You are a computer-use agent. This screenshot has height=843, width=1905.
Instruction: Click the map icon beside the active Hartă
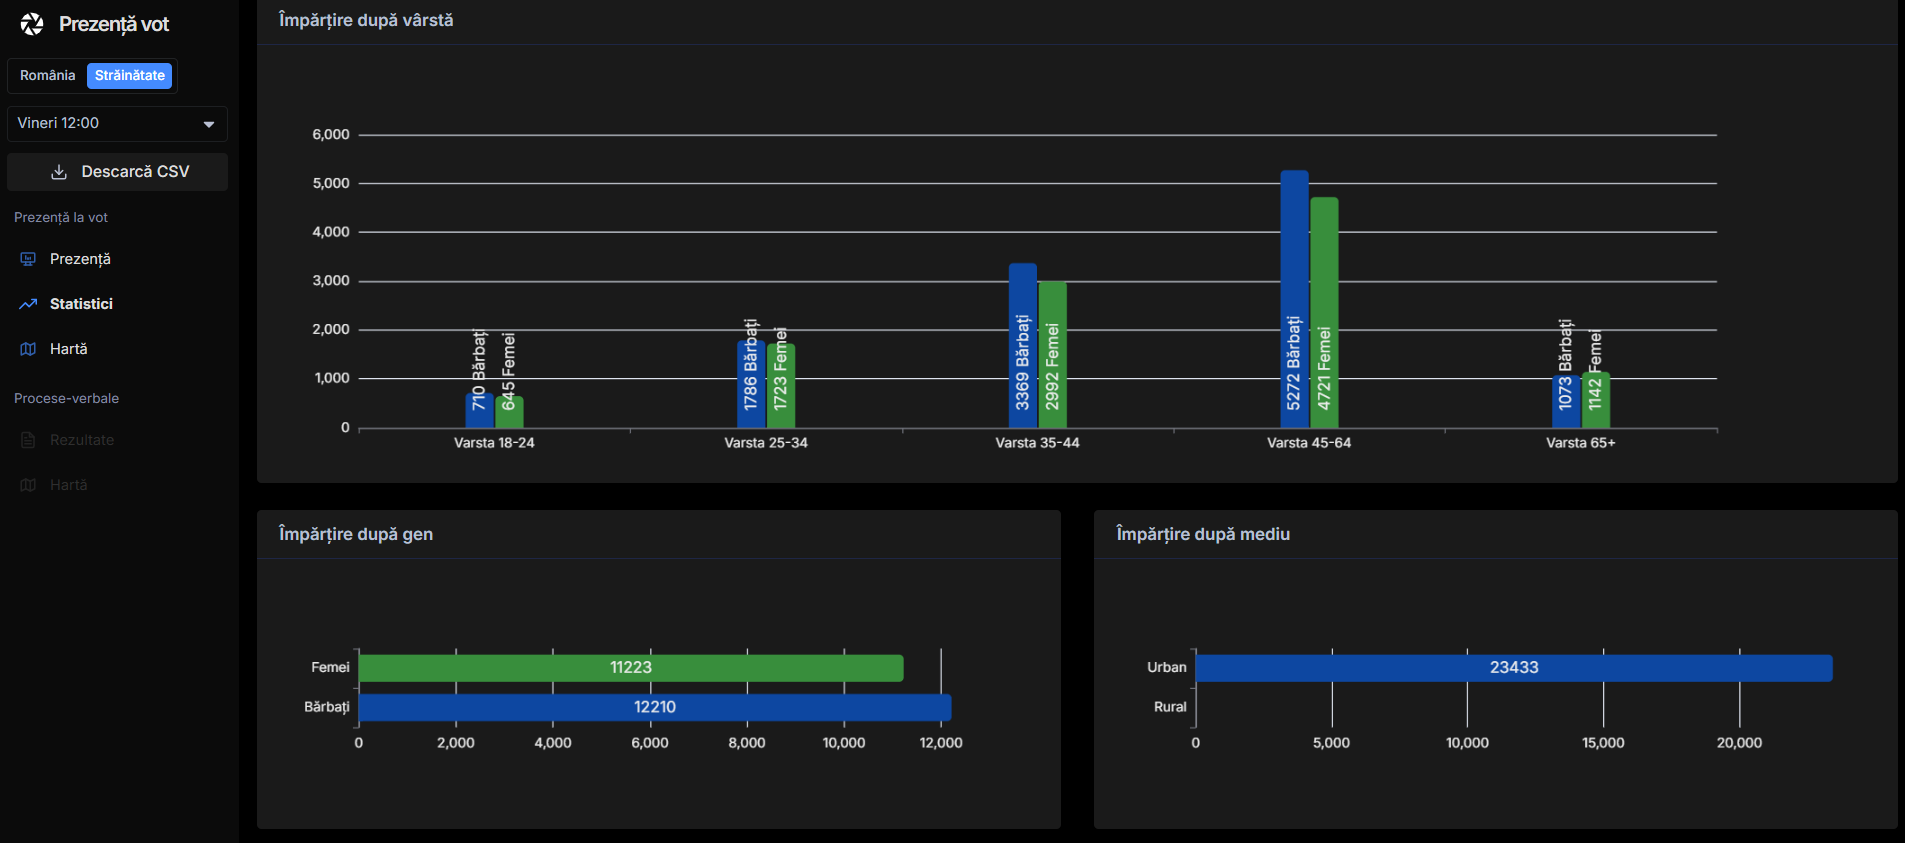(x=28, y=349)
